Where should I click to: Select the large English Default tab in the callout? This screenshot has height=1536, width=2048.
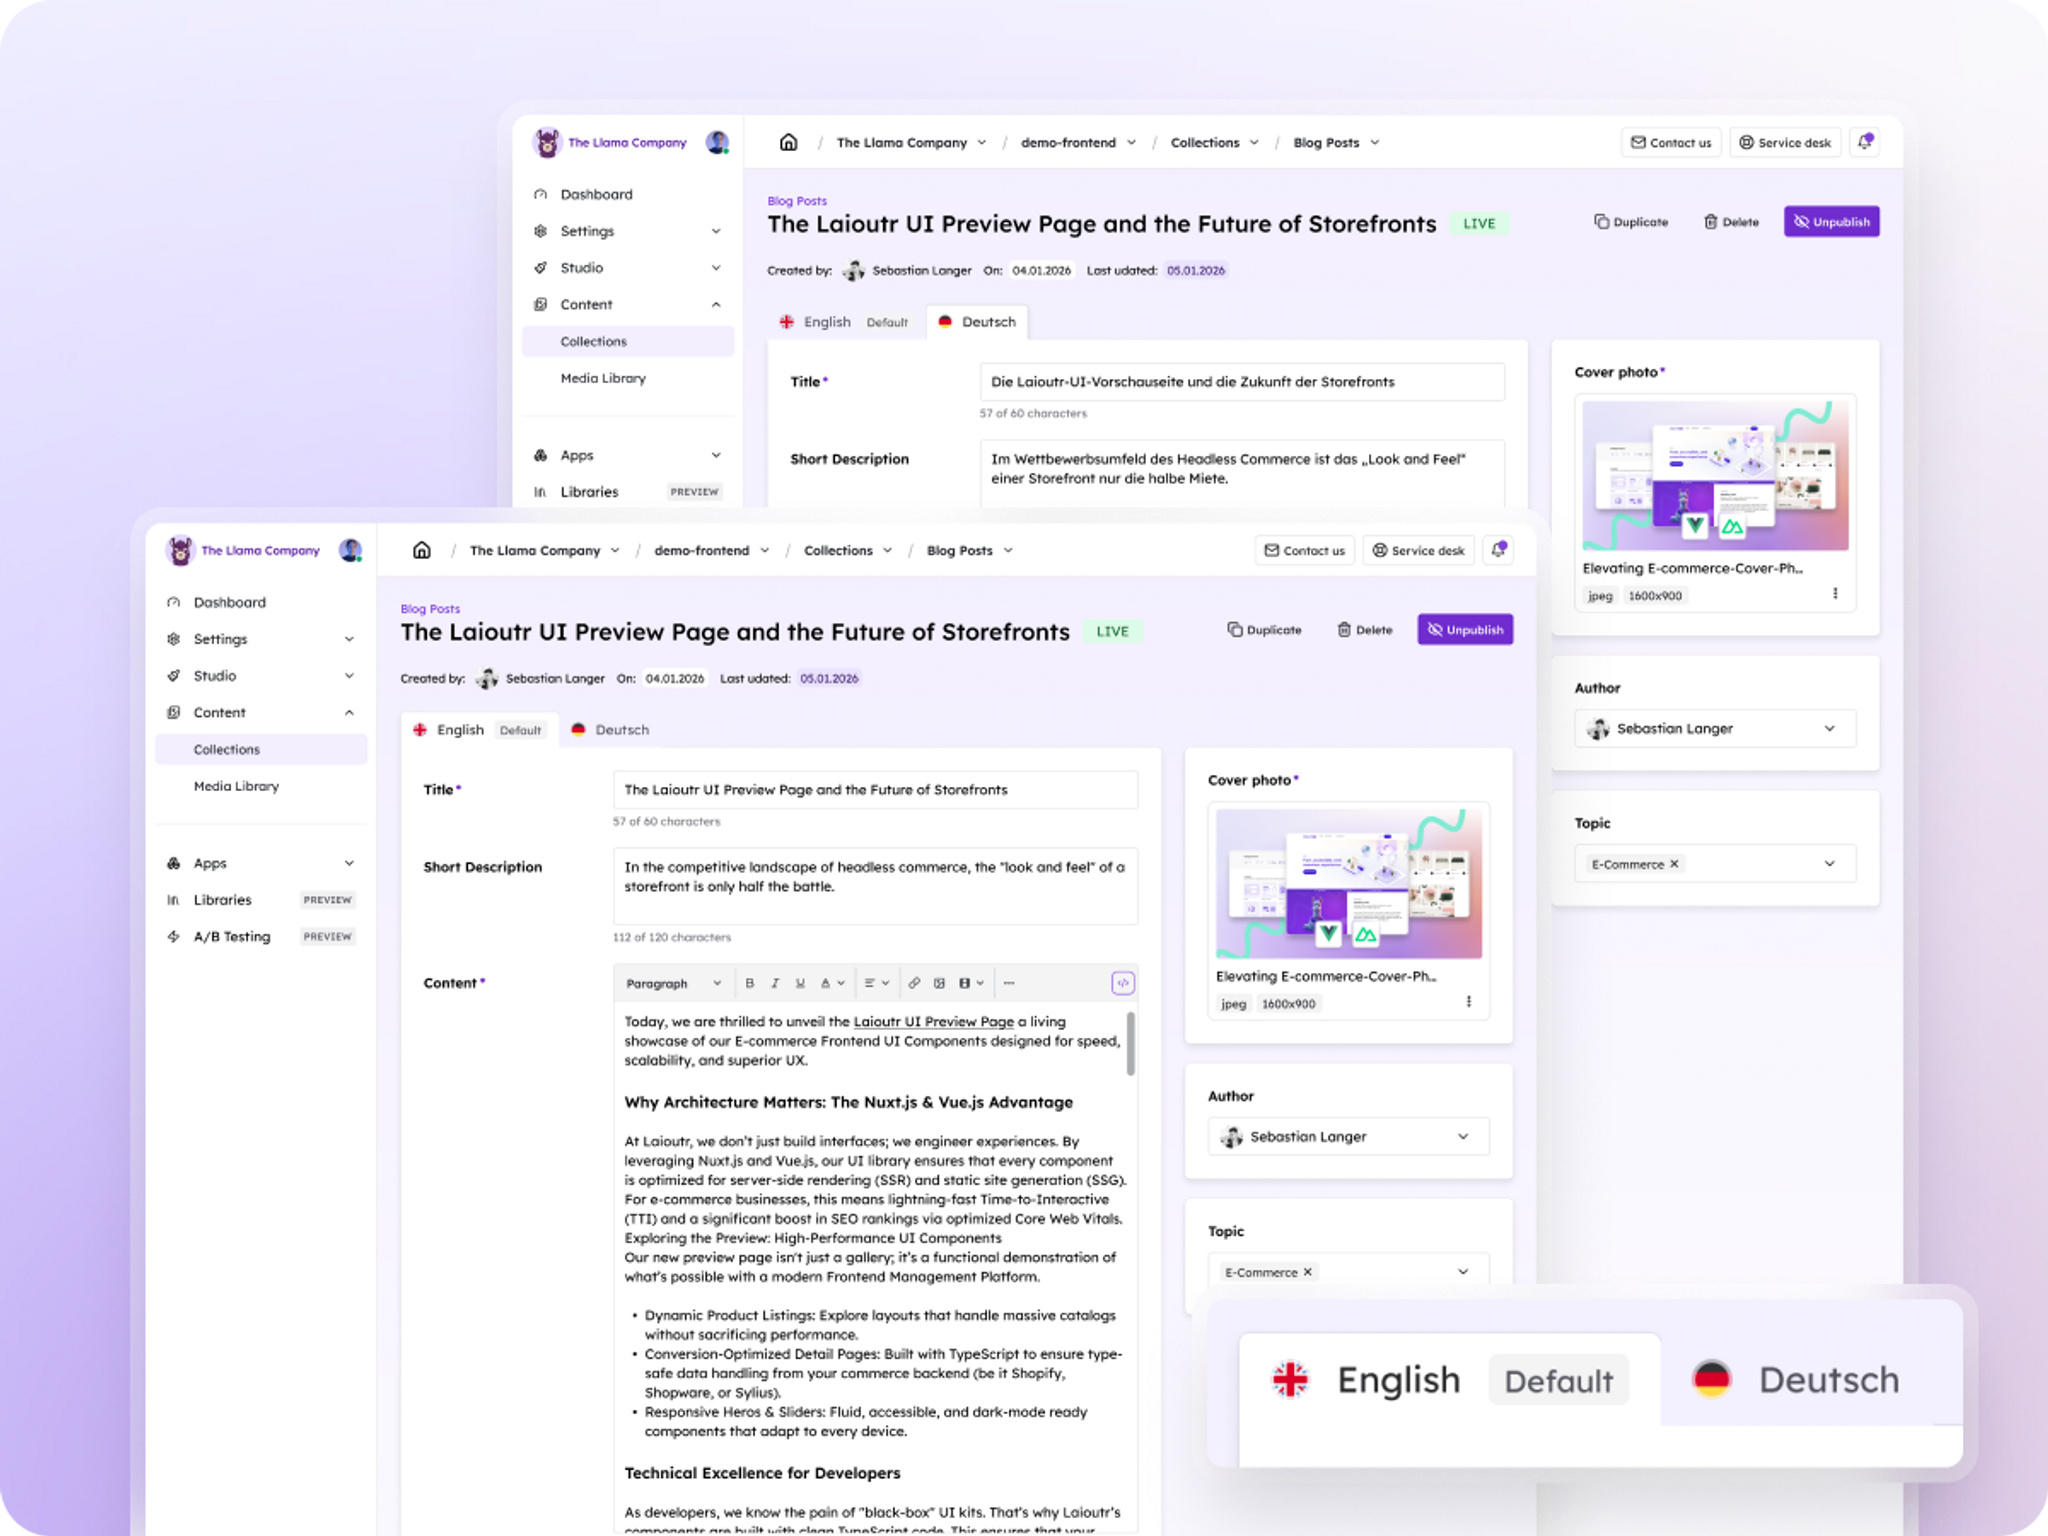(x=1450, y=1380)
